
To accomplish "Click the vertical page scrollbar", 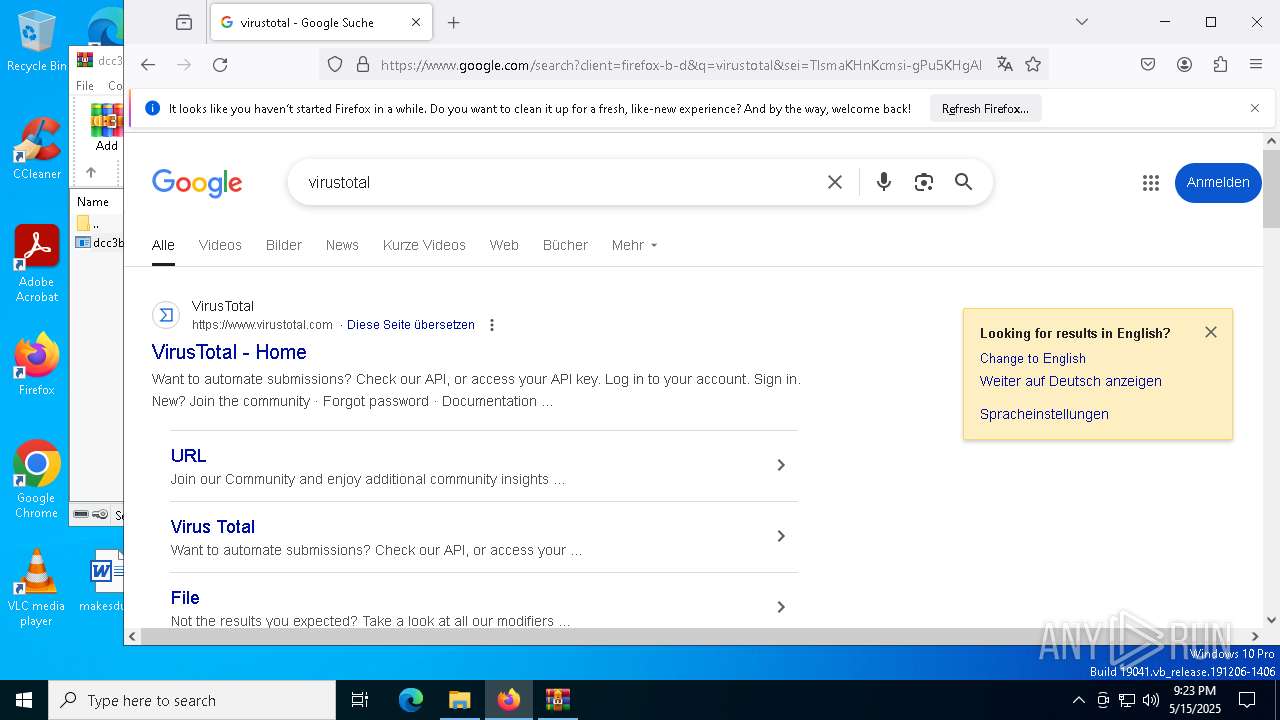I will pos(1271,189).
